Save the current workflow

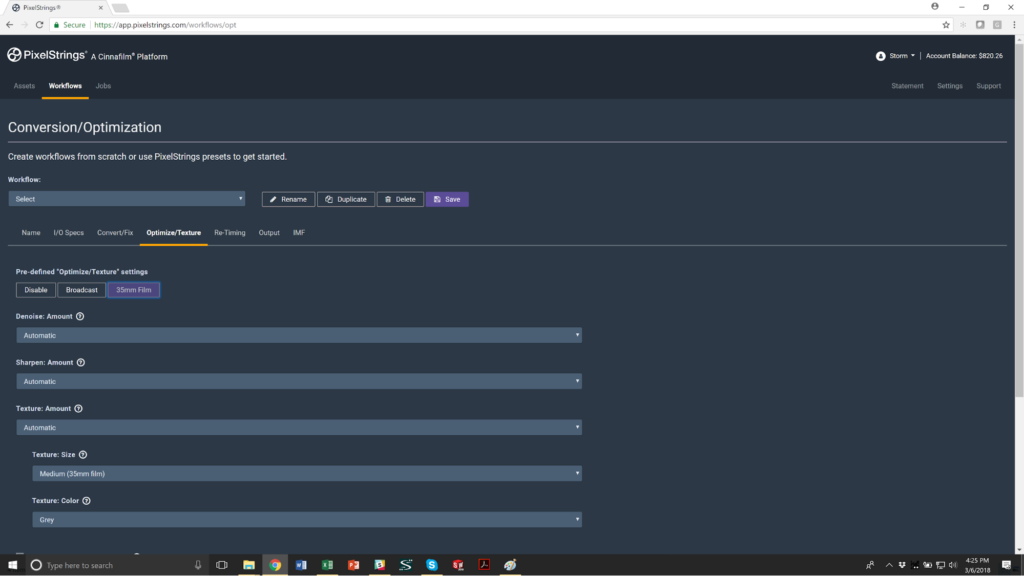(x=447, y=199)
